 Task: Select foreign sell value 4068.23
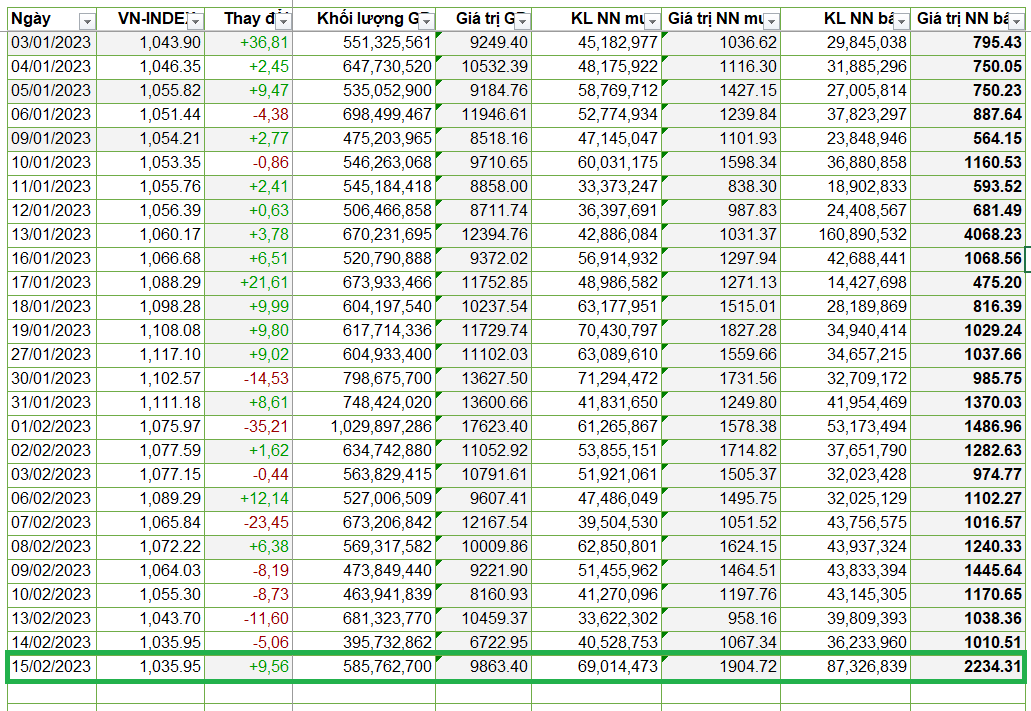968,235
